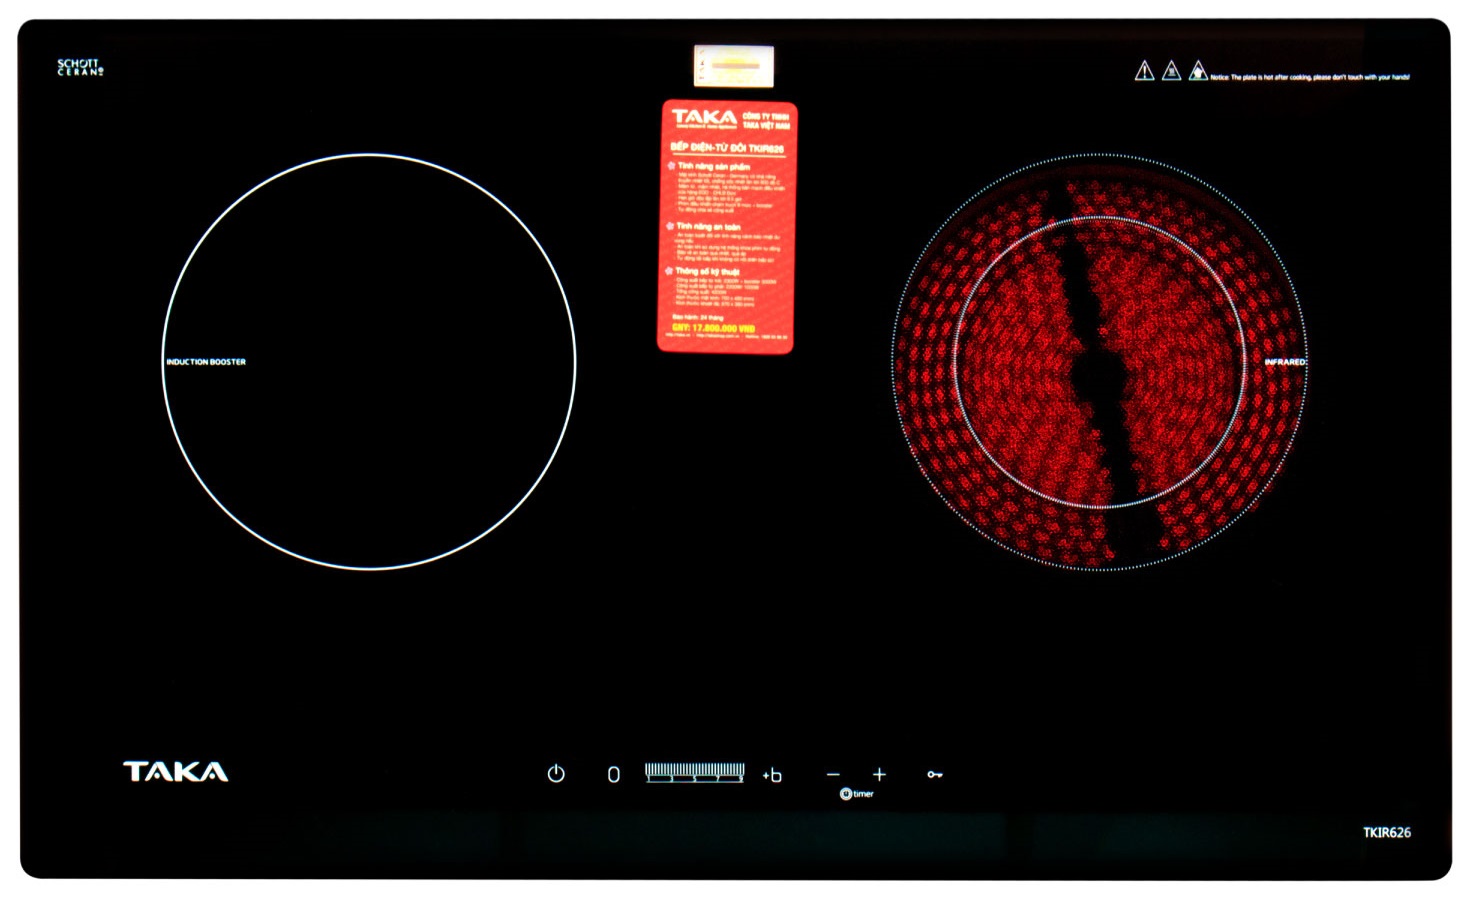The height and width of the screenshot is (900, 1470).
Task: Touch the child lock key icon
Action: point(934,774)
